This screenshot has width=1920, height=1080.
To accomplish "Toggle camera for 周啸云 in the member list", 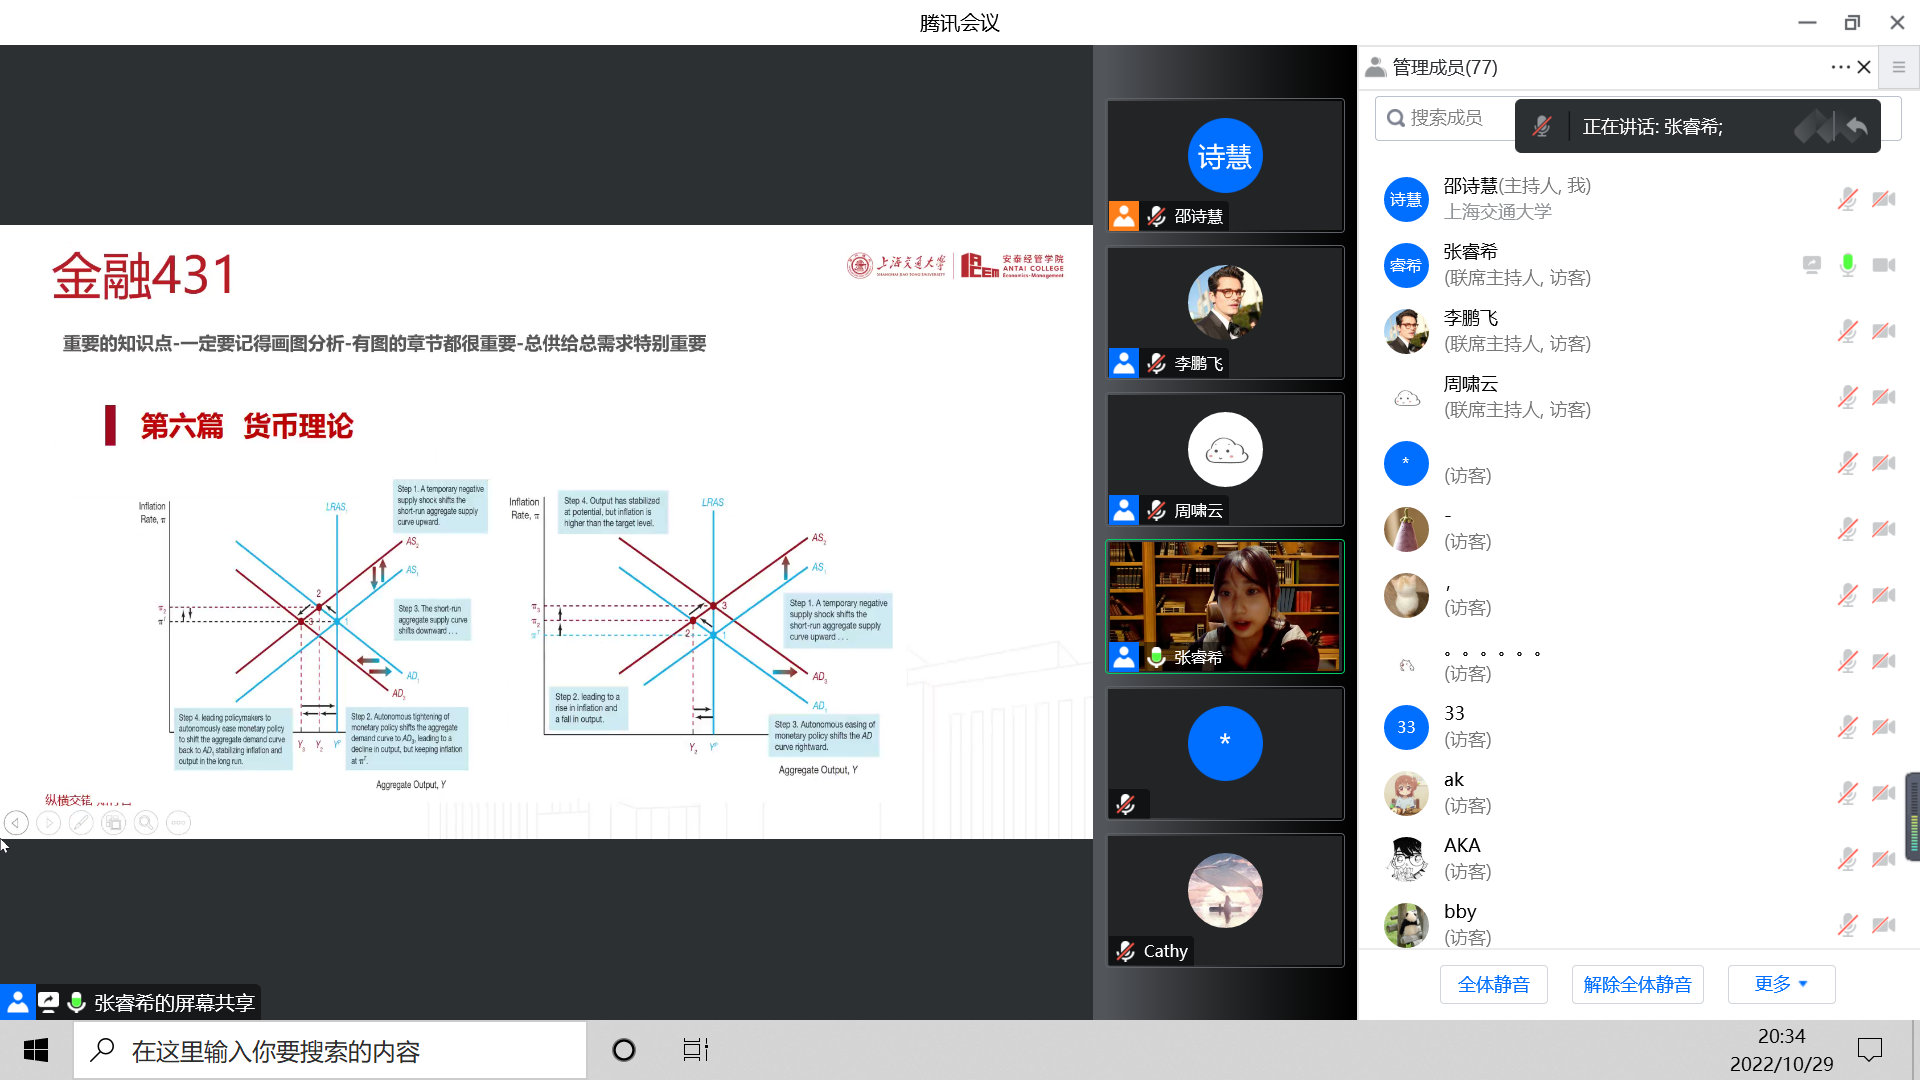I will tap(1884, 397).
